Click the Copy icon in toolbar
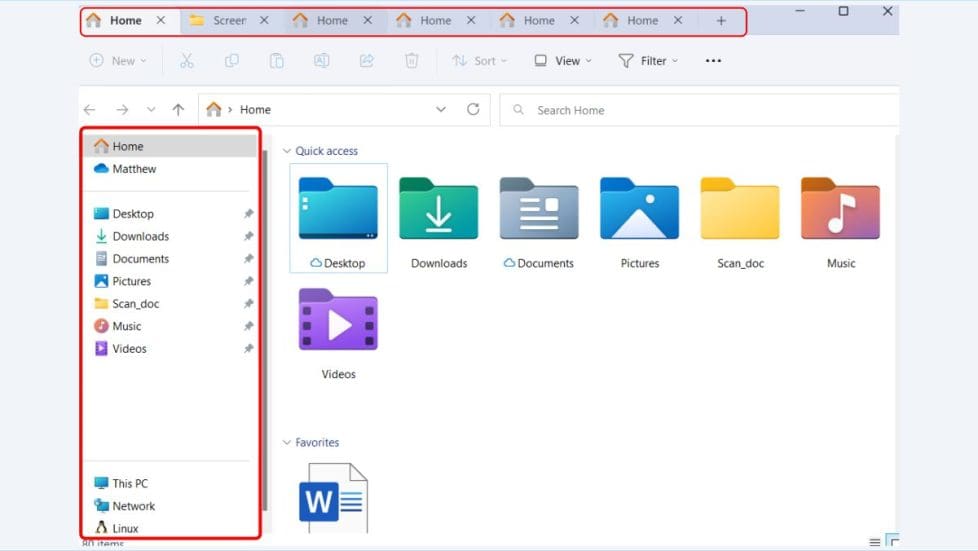This screenshot has height=551, width=978. pyautogui.click(x=232, y=61)
